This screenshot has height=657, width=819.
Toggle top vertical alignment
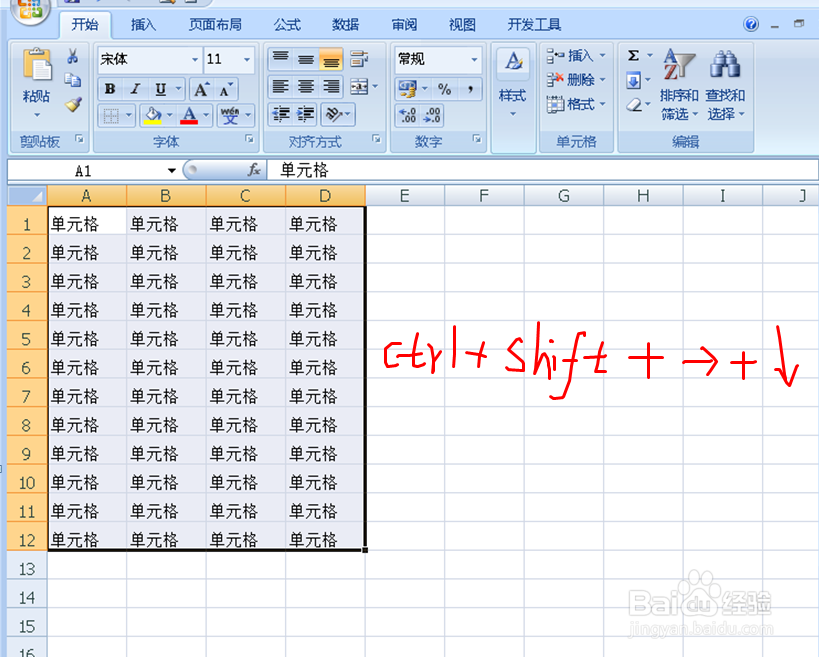point(280,58)
